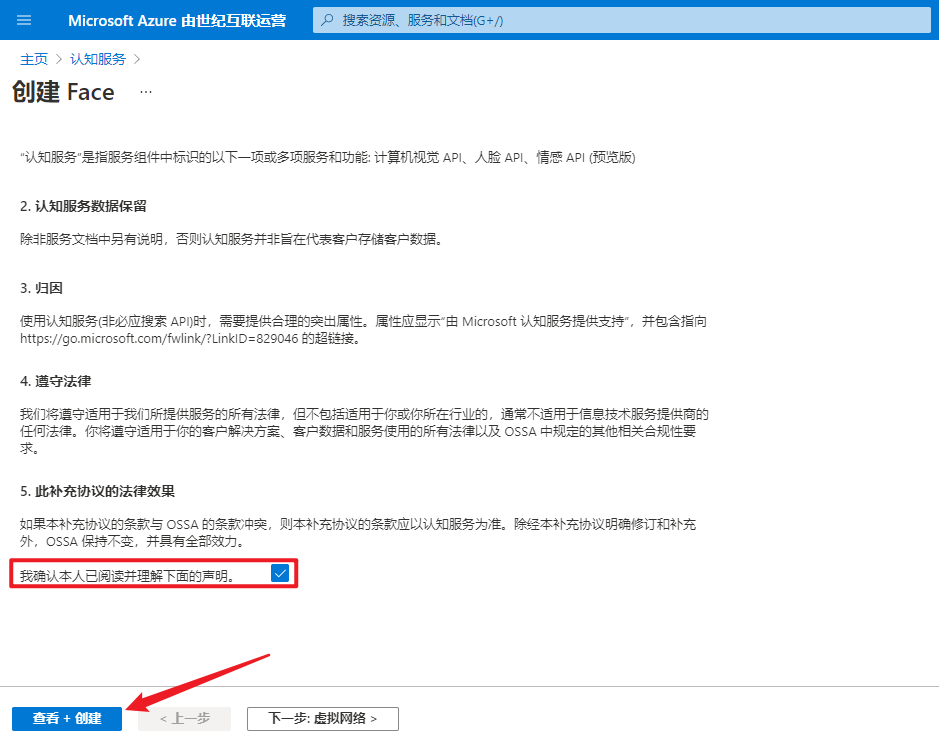Click the 创建 Face page title
Screen dimensions: 939x741
(63, 92)
